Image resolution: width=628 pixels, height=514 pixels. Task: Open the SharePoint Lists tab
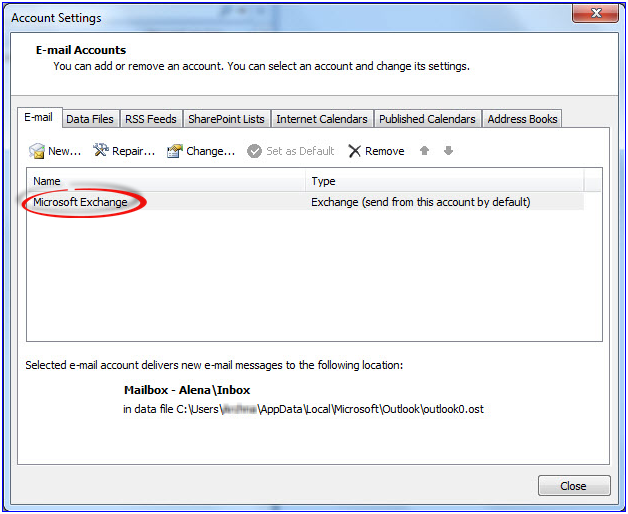coord(227,119)
